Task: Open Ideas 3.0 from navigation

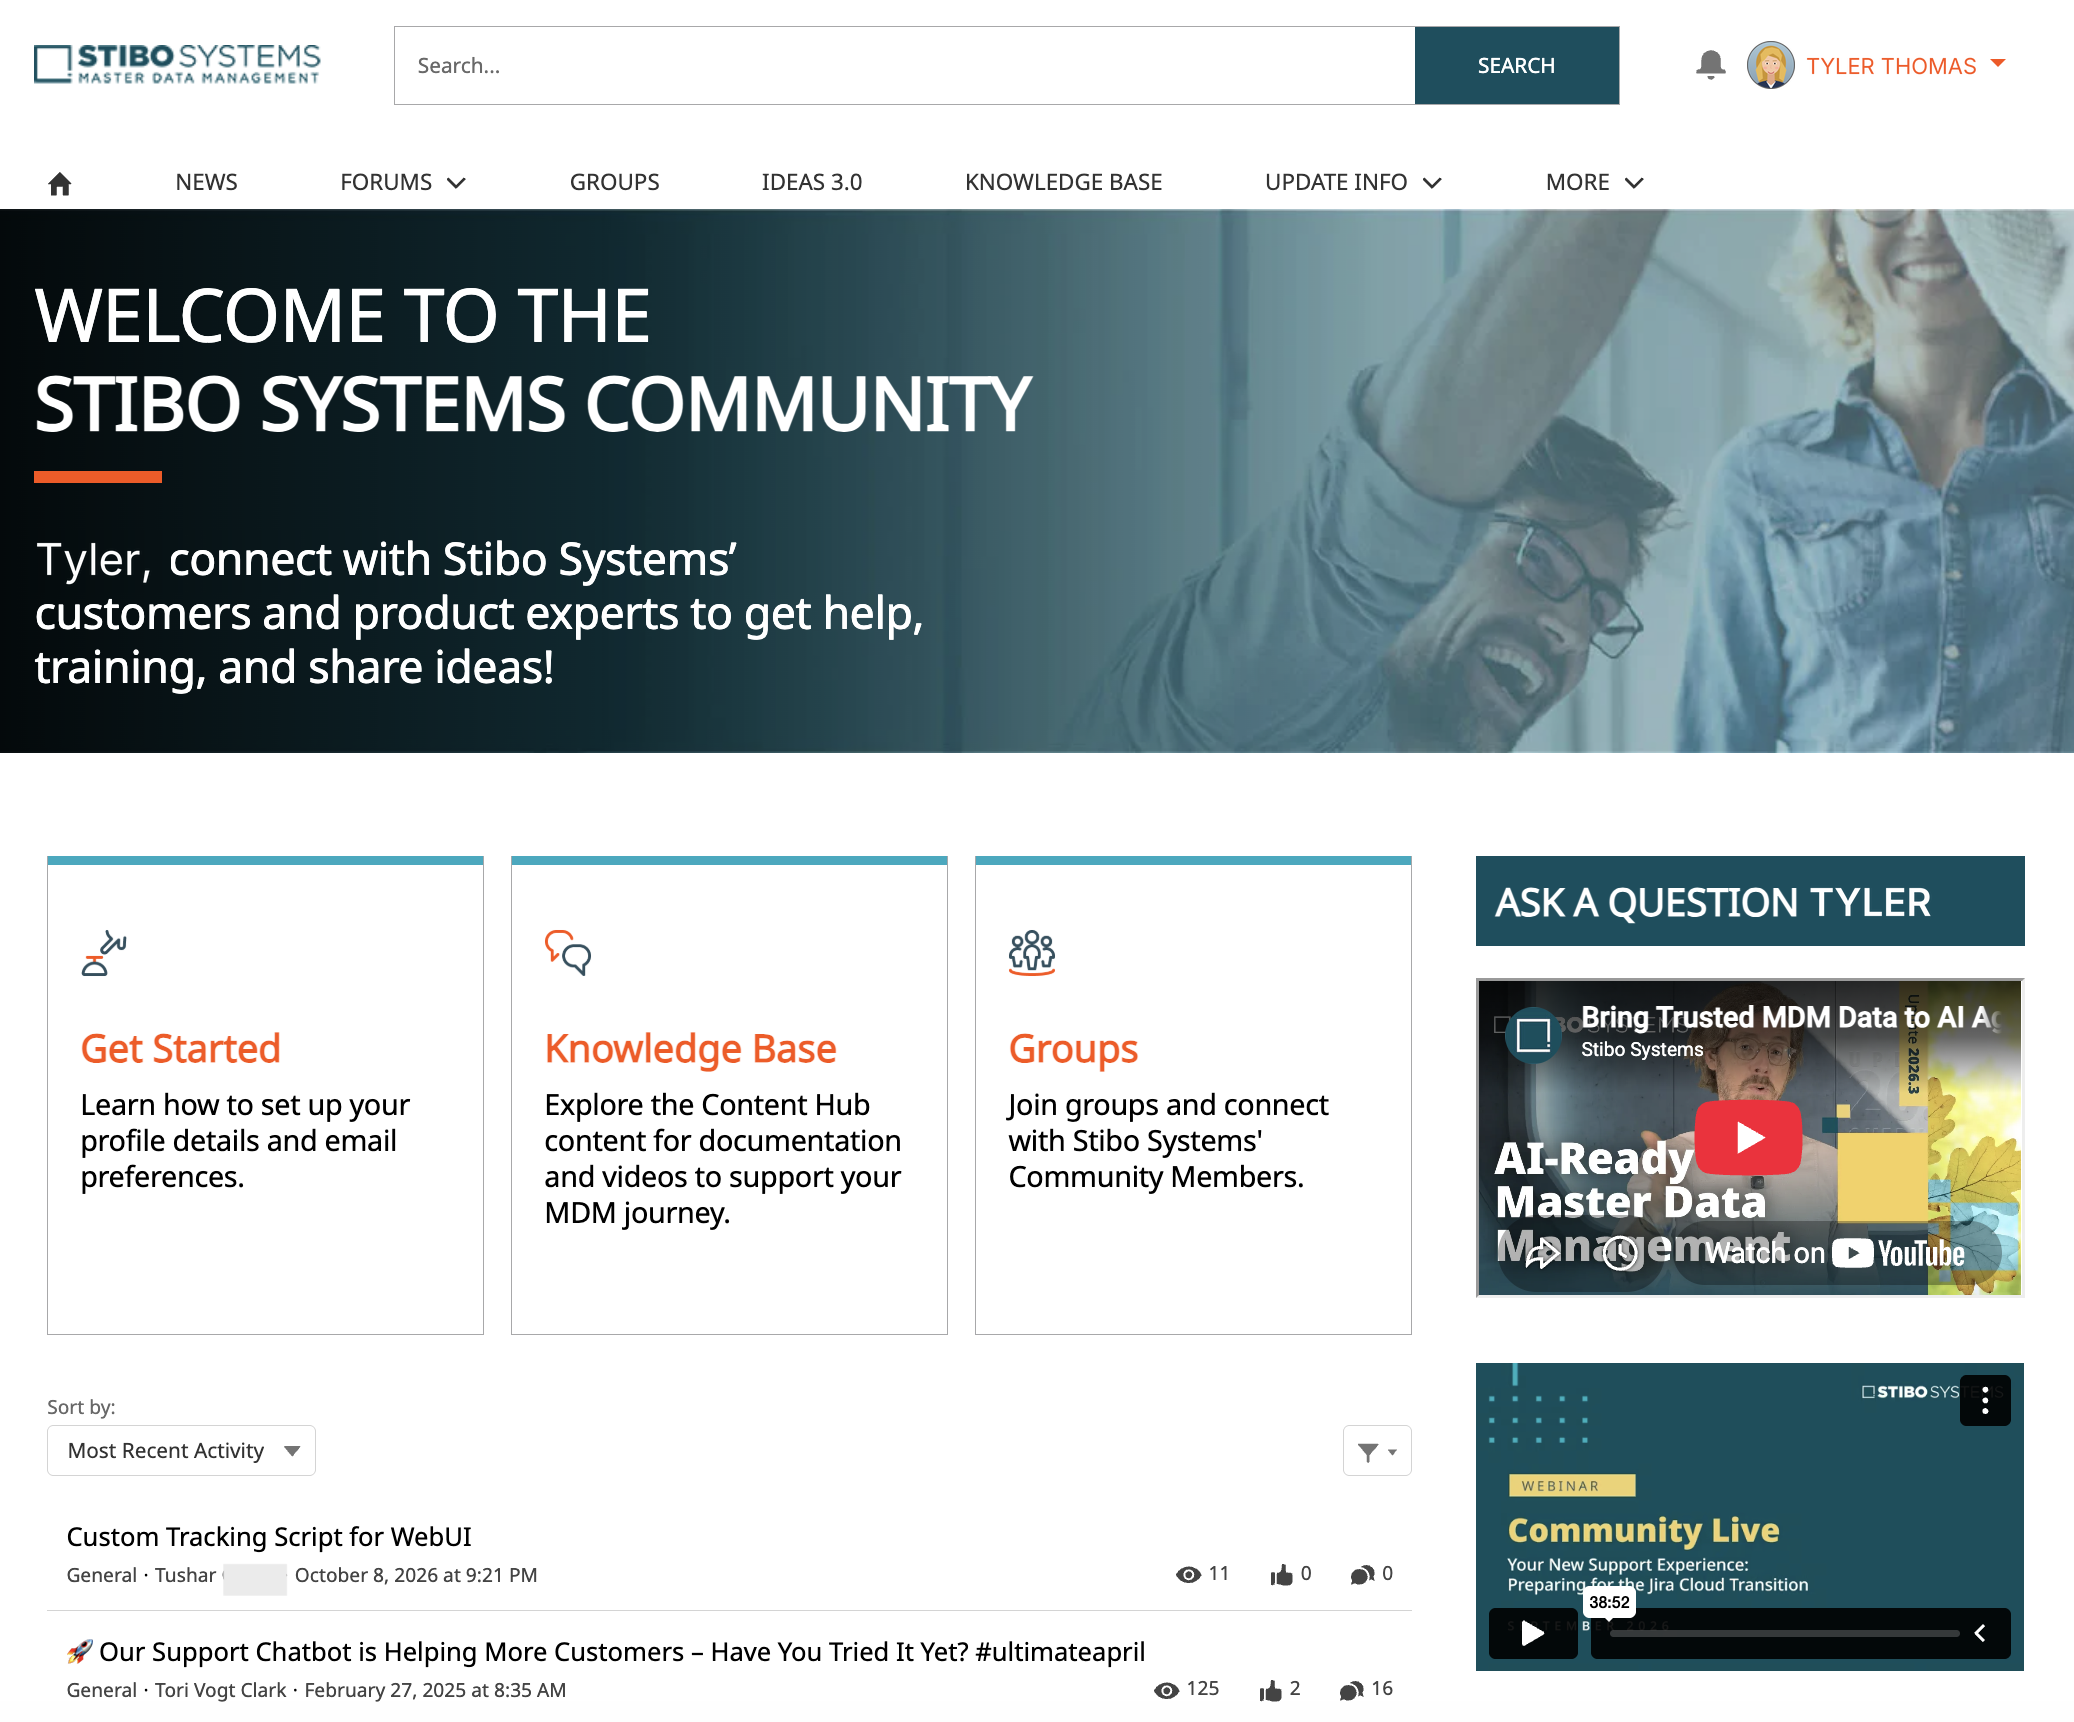Action: tap(812, 182)
